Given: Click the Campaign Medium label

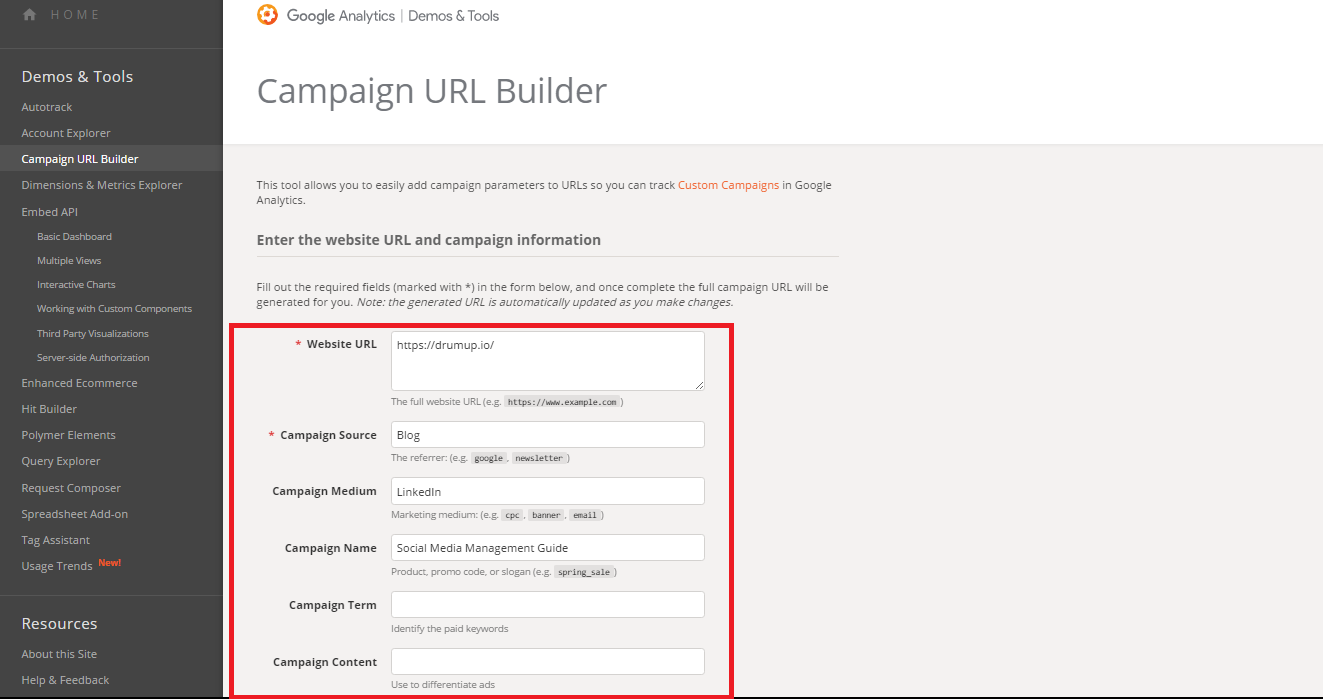Looking at the screenshot, I should point(324,491).
